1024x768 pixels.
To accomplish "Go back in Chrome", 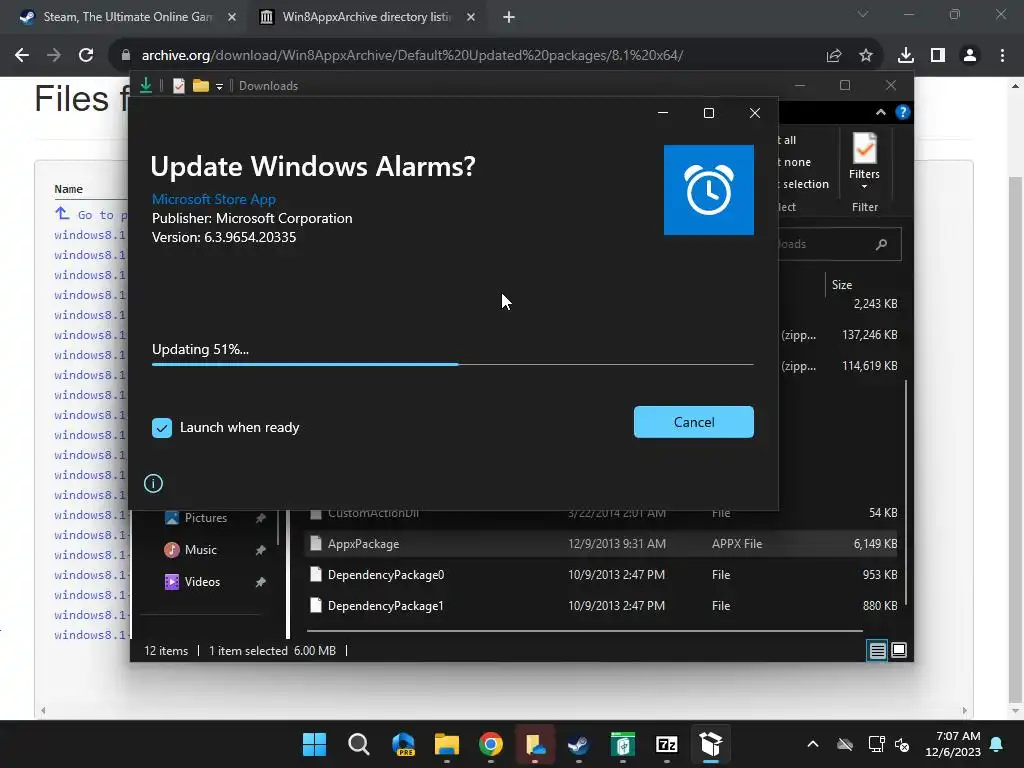I will pyautogui.click(x=22, y=56).
